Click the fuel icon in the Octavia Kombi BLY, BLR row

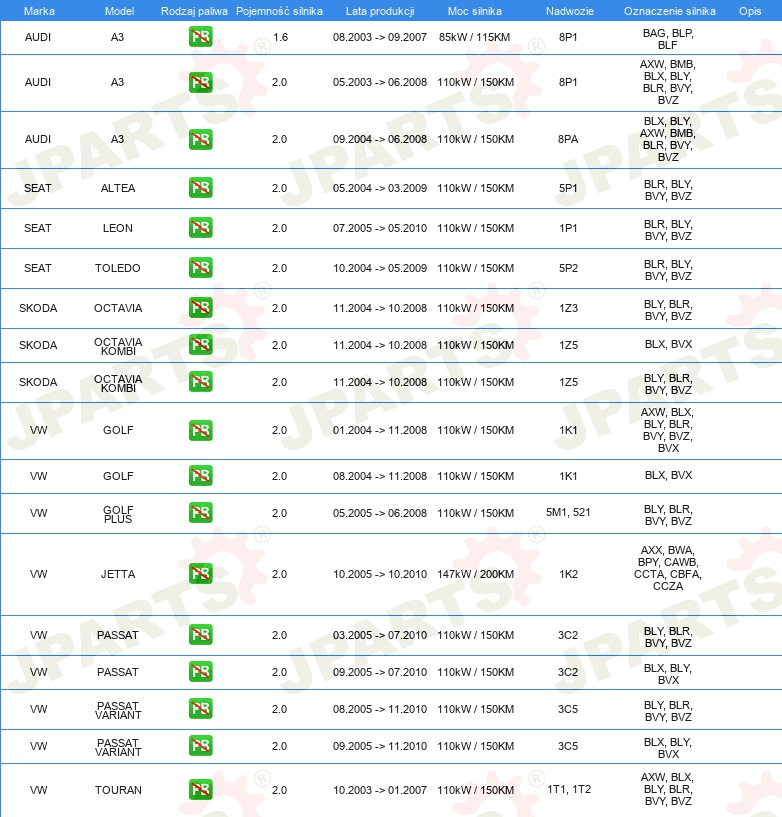click(201, 381)
